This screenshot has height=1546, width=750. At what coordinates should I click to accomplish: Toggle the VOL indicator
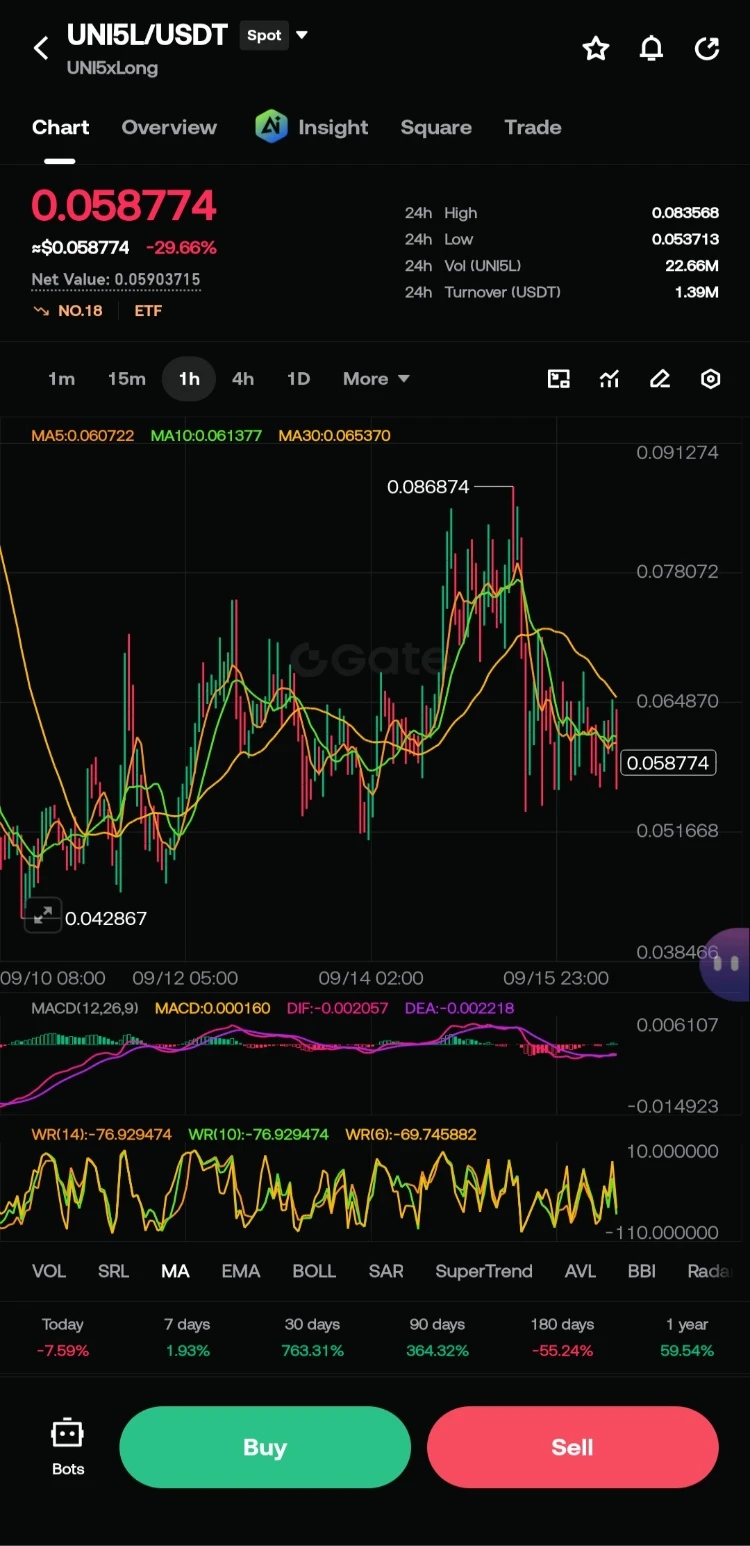pyautogui.click(x=48, y=1271)
